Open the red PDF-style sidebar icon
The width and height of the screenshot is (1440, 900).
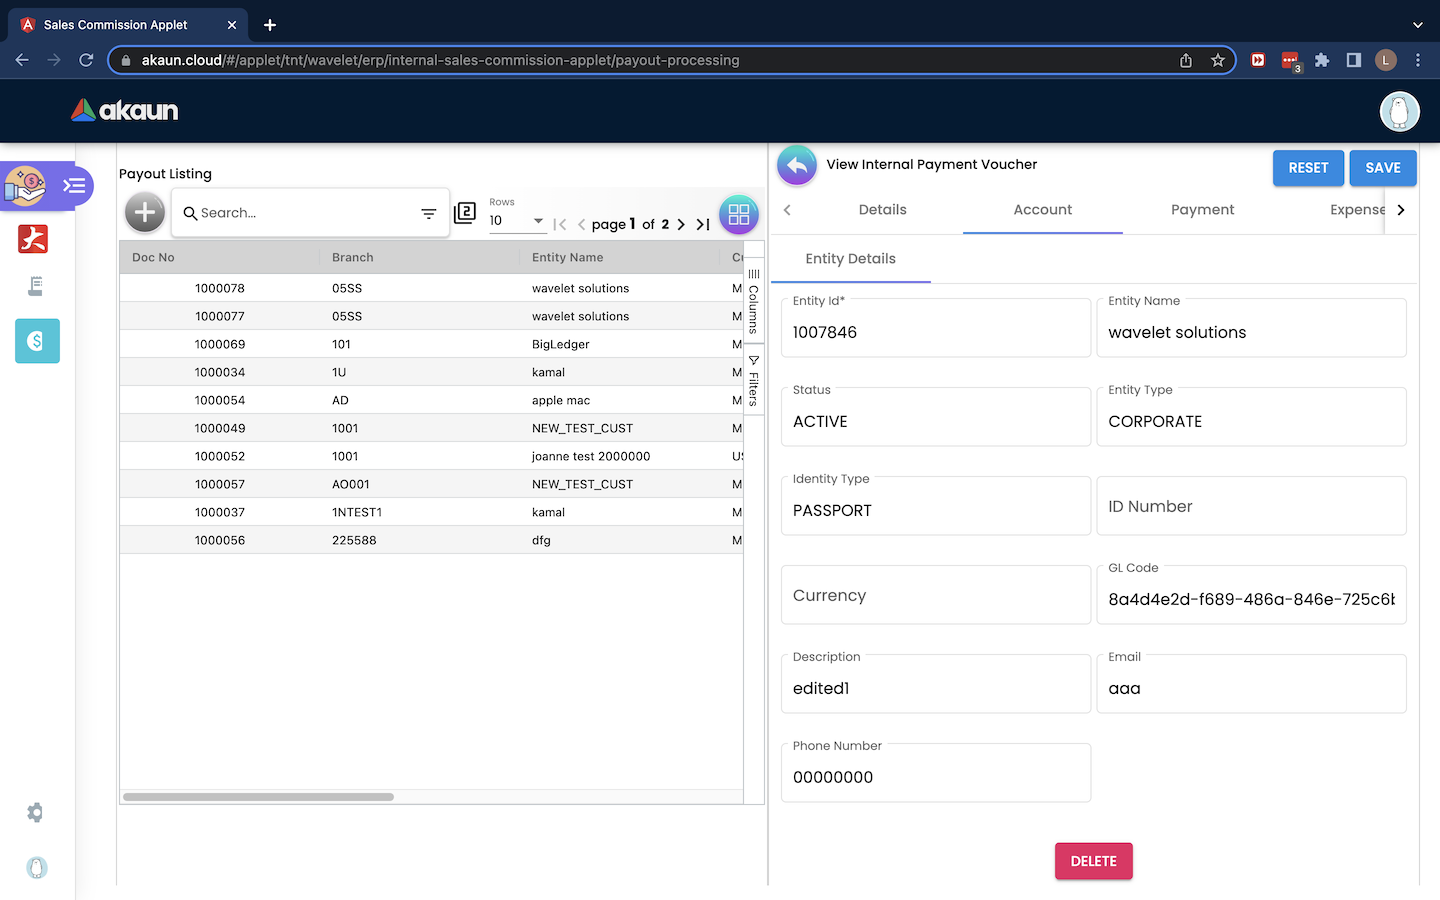click(x=33, y=239)
